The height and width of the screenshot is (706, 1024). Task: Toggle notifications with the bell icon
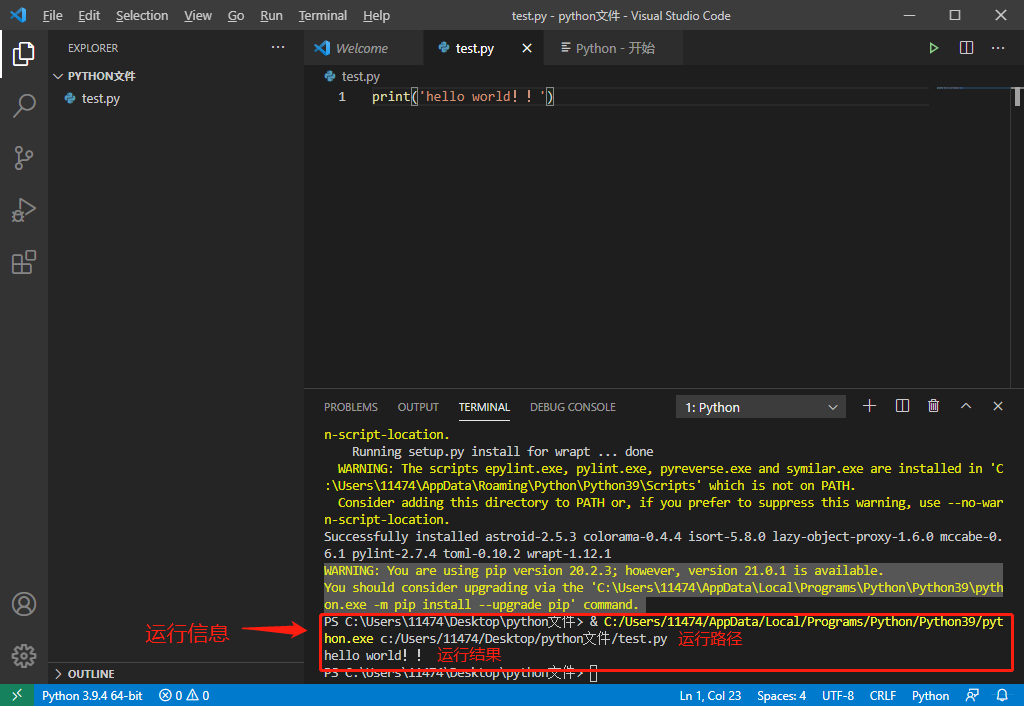[x=1002, y=694]
